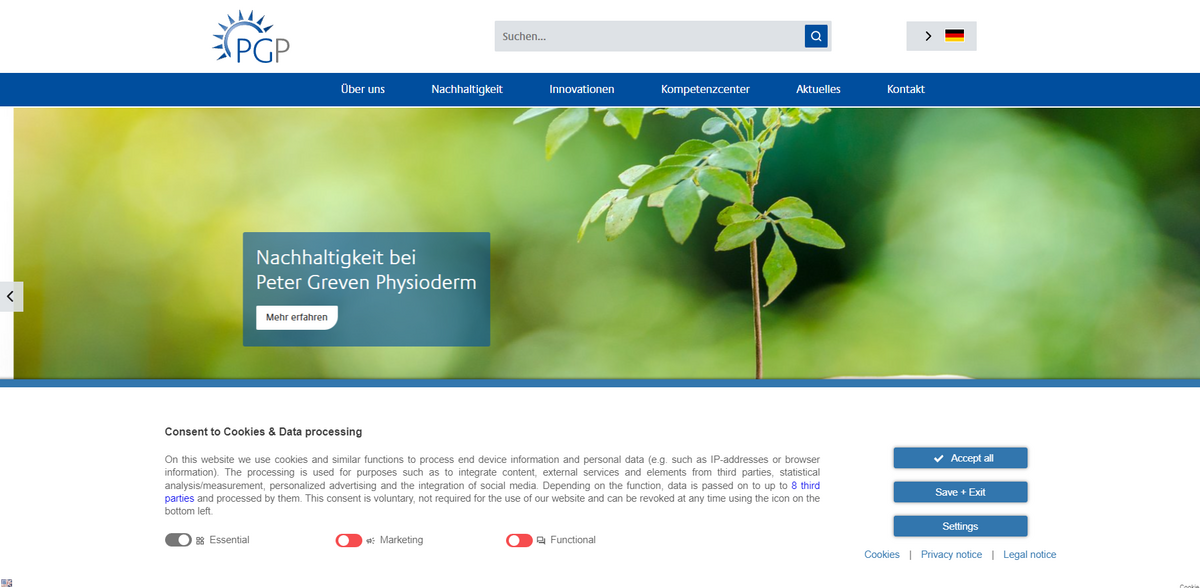Open the Innovationen menu
Screen dimensions: 1200x588
[x=582, y=89]
